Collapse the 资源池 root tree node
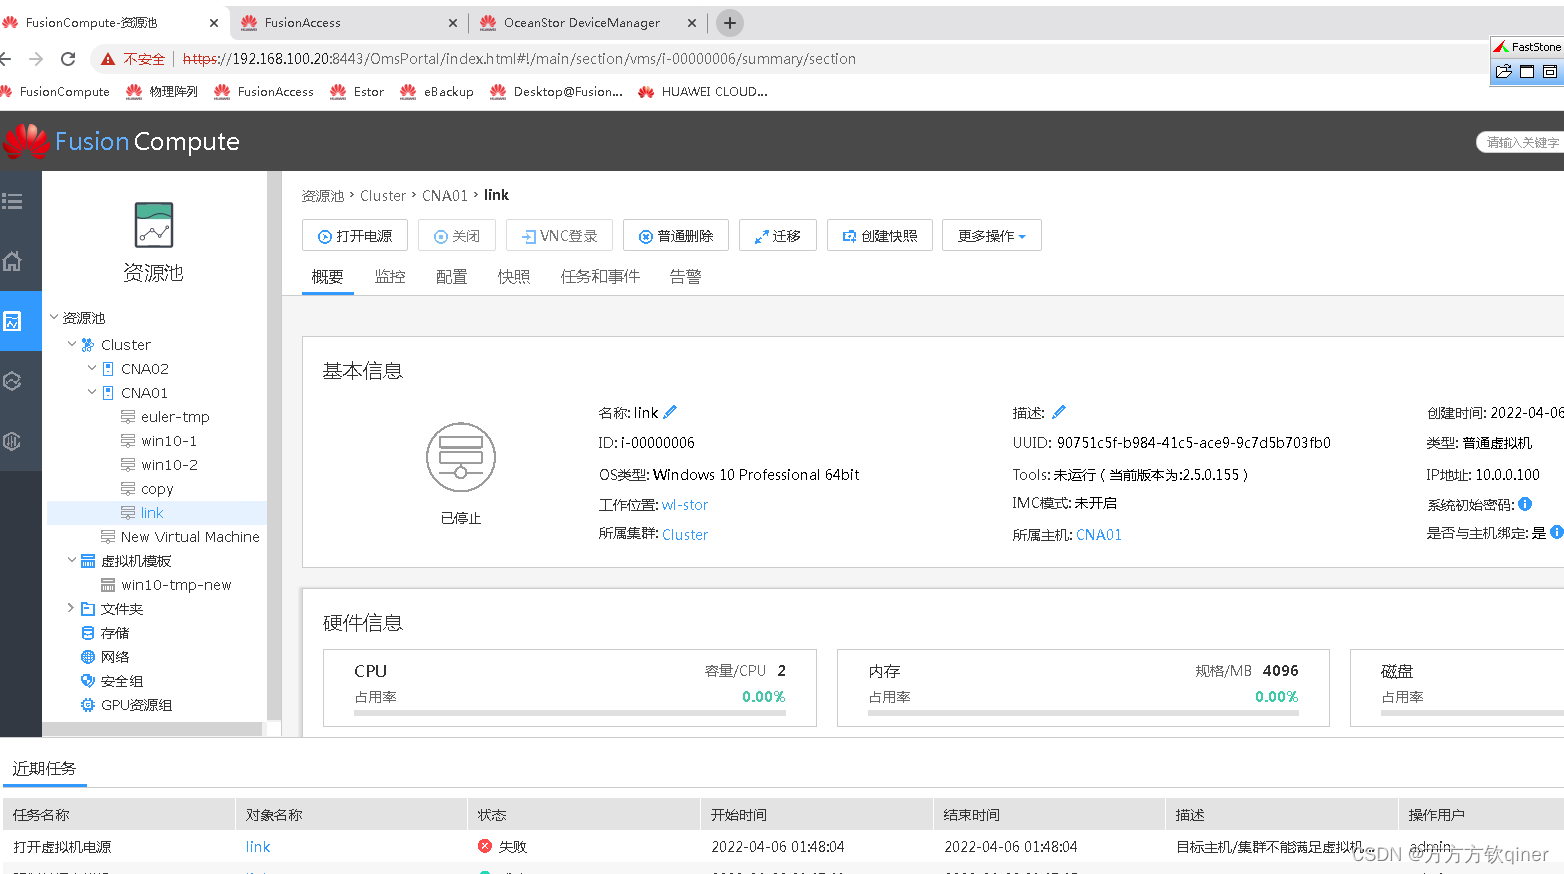The height and width of the screenshot is (874, 1564). (54, 317)
